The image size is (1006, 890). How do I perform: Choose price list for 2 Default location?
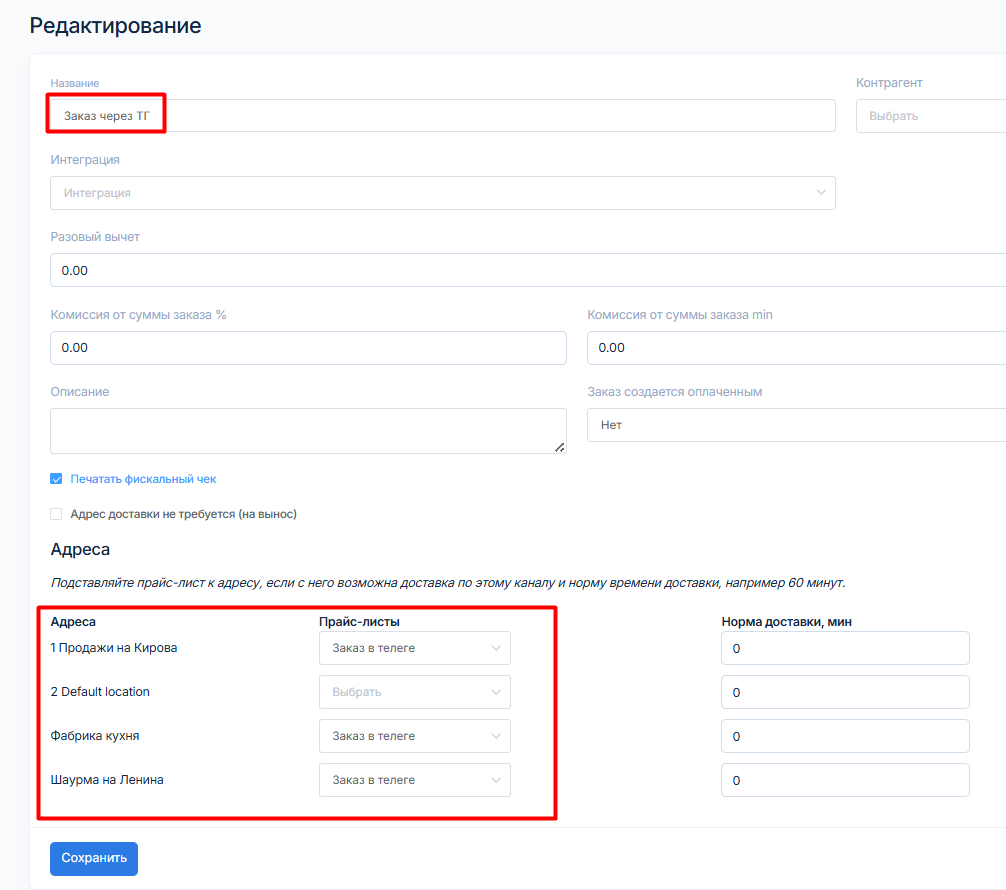click(x=414, y=692)
